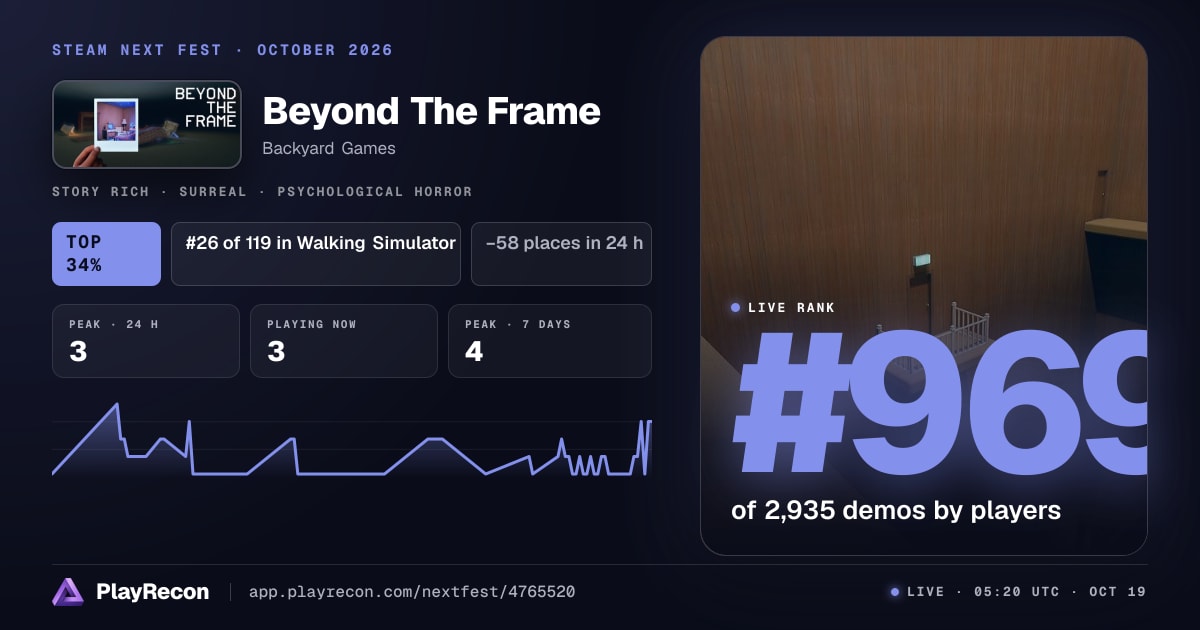This screenshot has width=1200, height=630.
Task: Open the Beyond The Frame game thumbnail
Action: [x=147, y=124]
